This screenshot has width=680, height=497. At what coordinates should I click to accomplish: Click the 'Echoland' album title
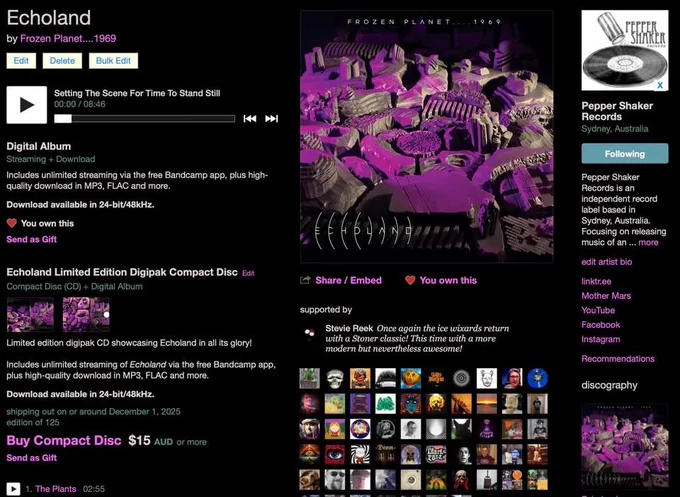tap(49, 18)
